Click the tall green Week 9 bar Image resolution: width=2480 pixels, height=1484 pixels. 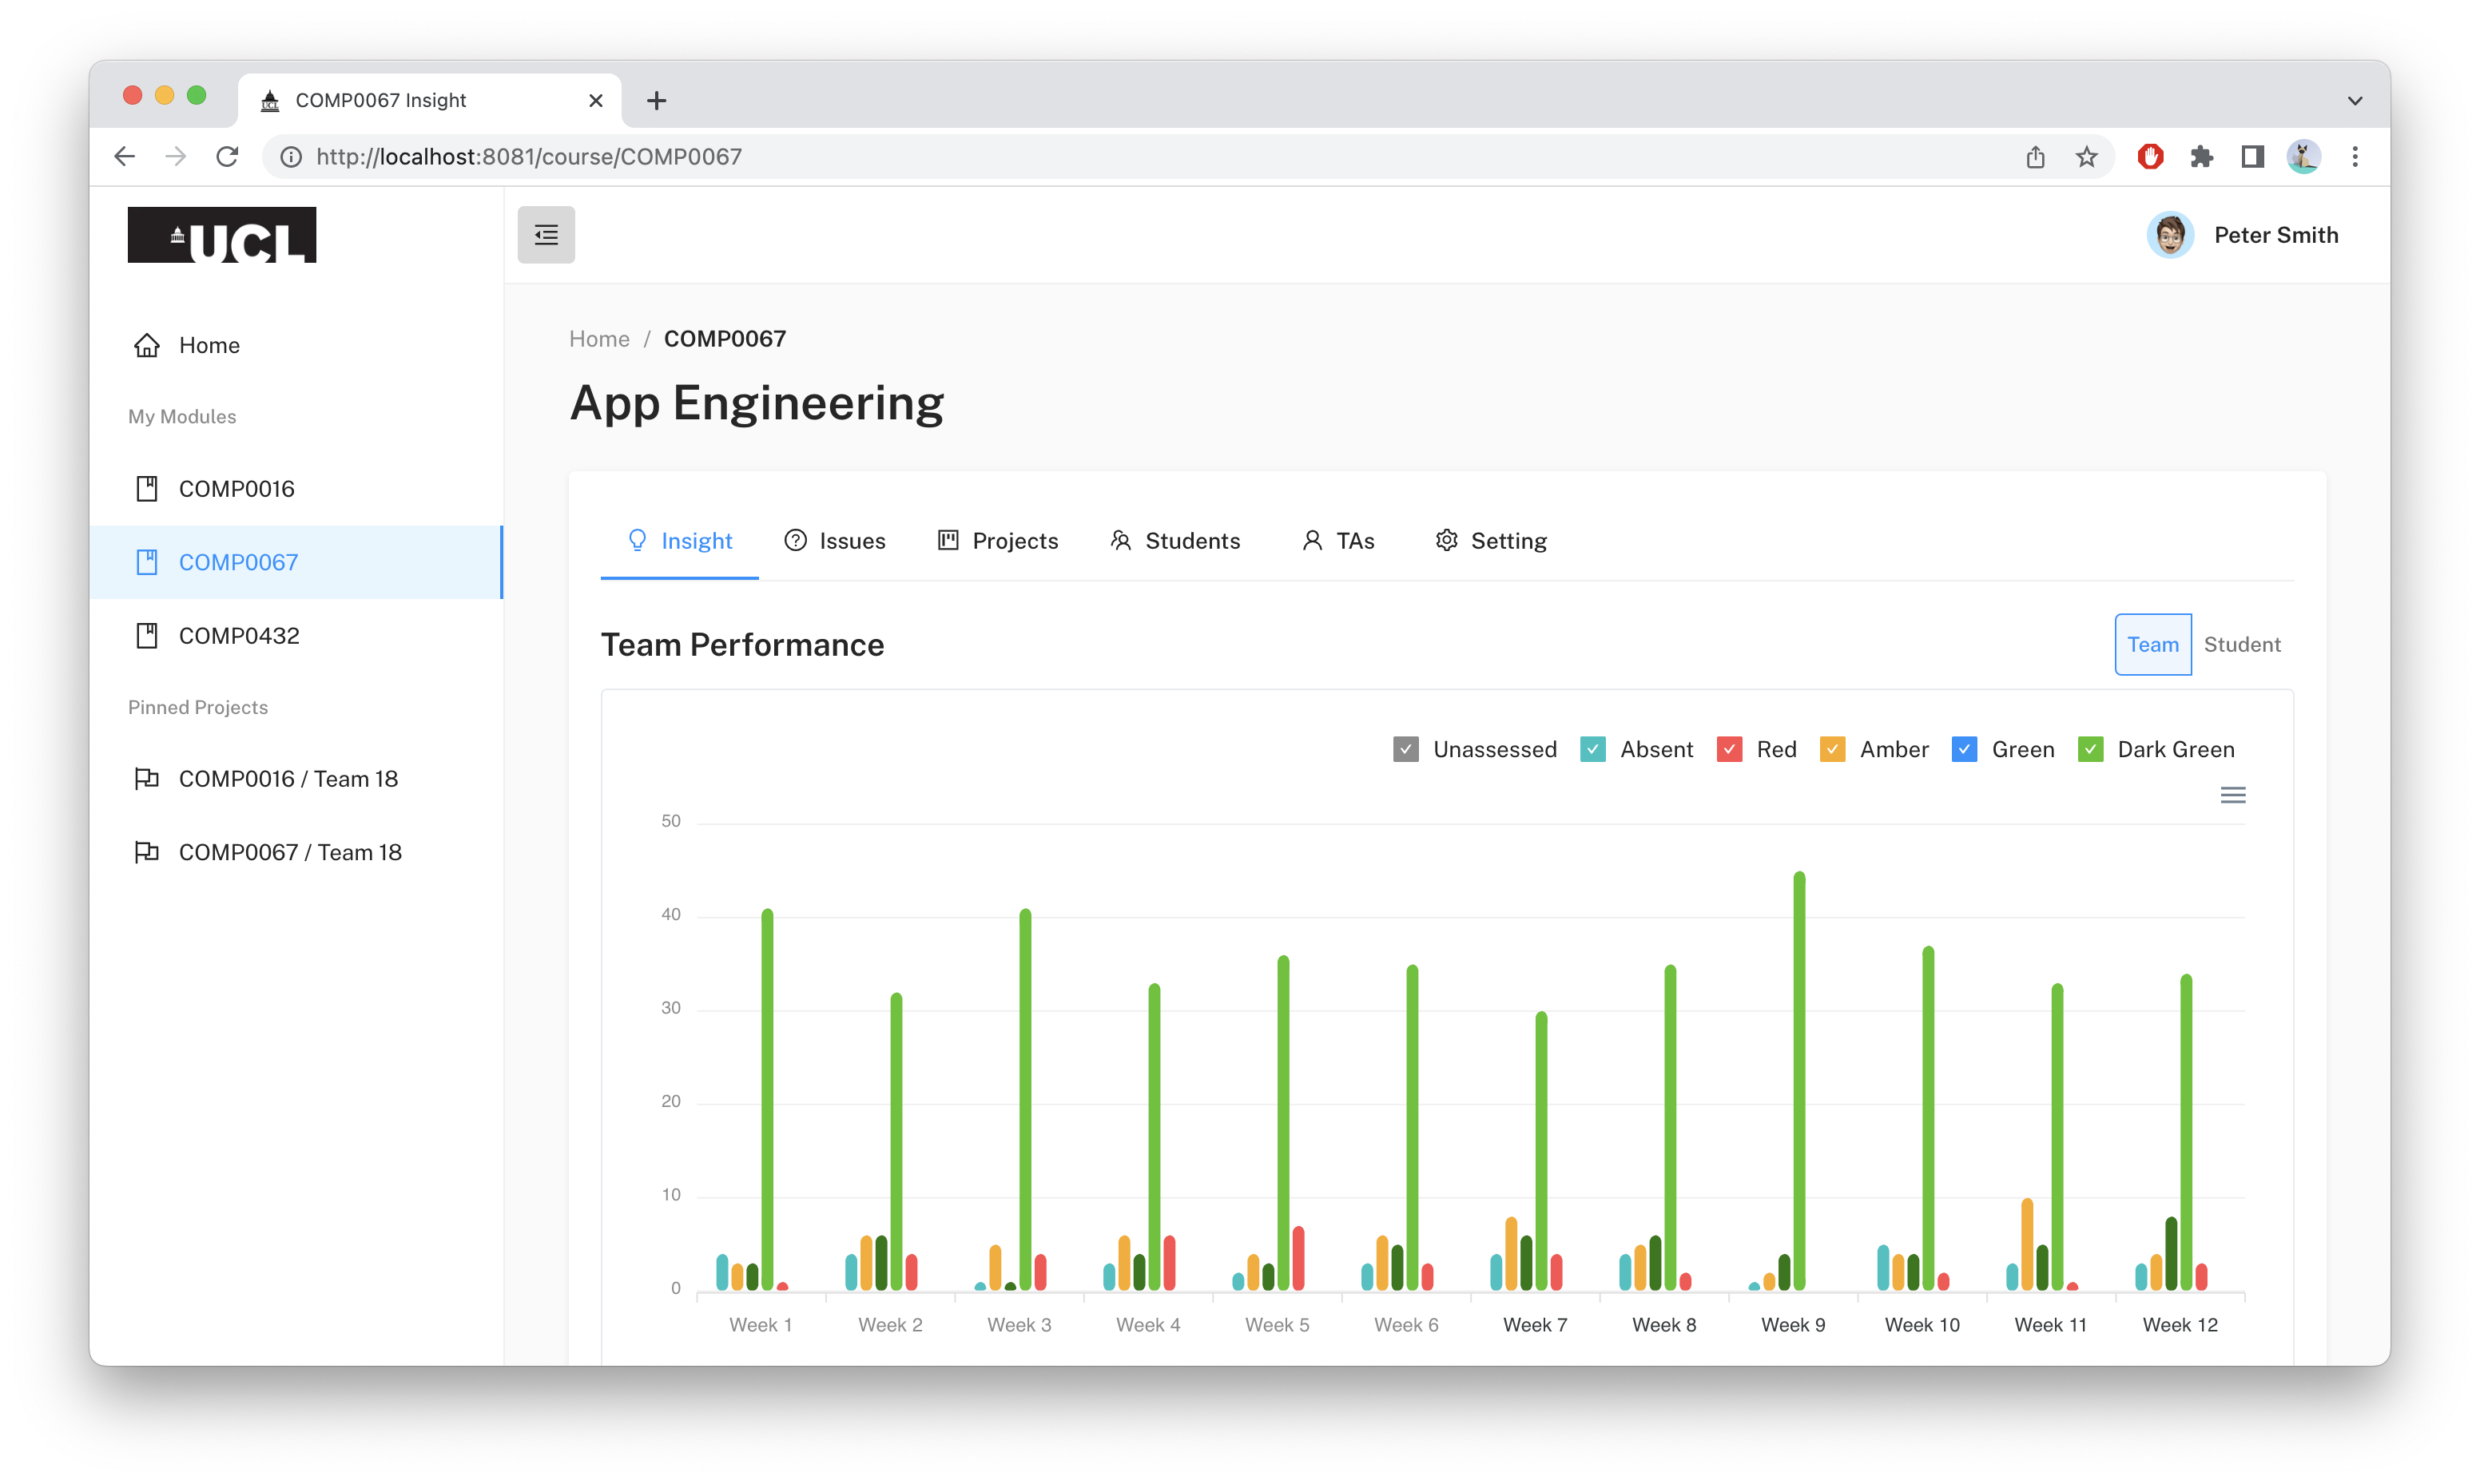coord(1799,1081)
